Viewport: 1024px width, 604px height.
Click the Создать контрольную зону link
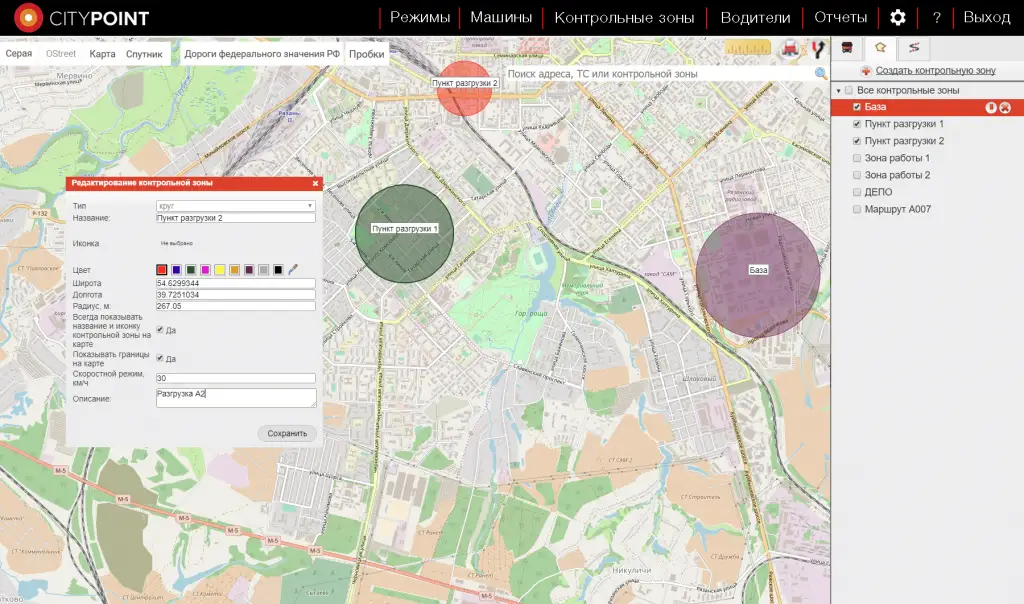(x=935, y=71)
